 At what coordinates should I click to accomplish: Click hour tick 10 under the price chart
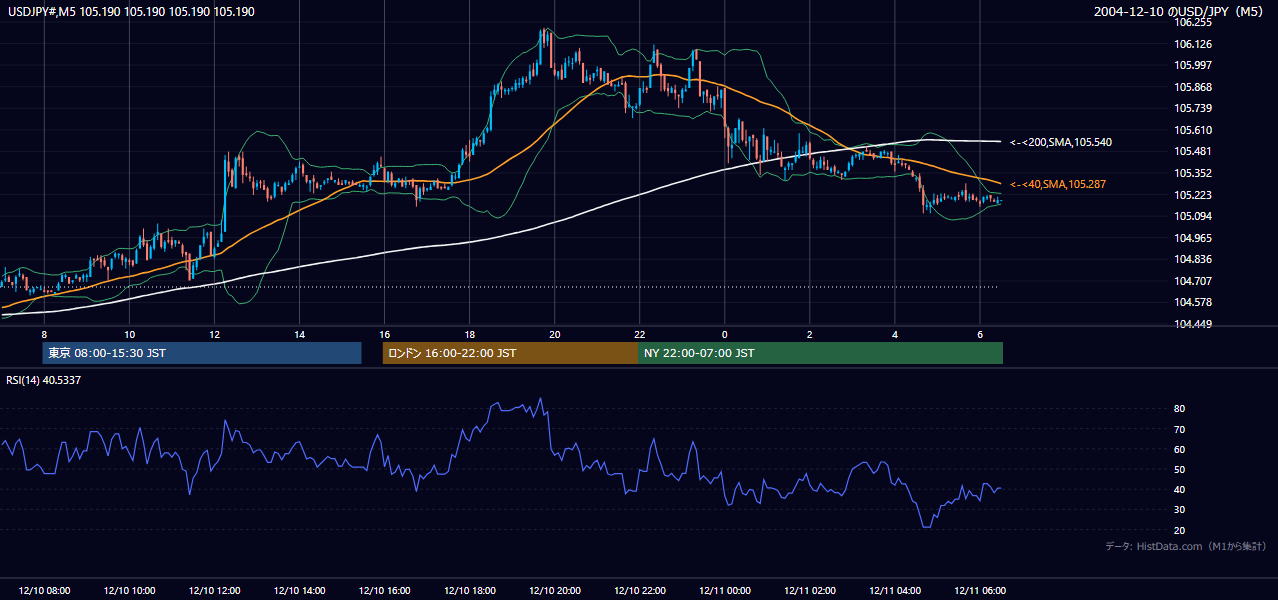click(129, 334)
